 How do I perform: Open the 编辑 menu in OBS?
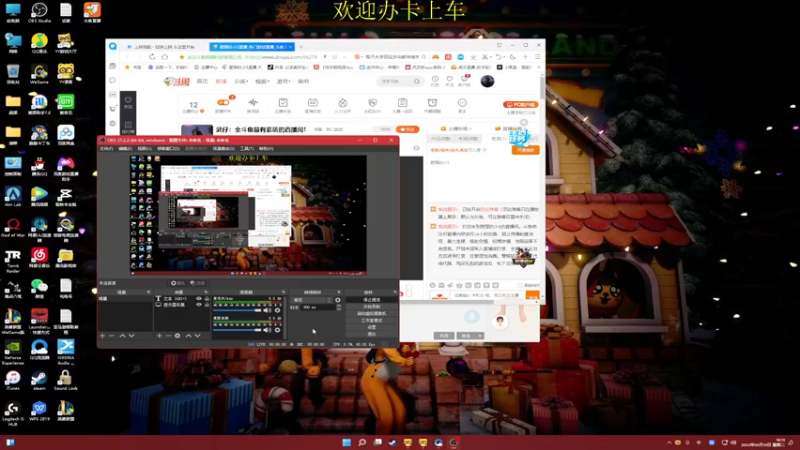pyautogui.click(x=125, y=148)
